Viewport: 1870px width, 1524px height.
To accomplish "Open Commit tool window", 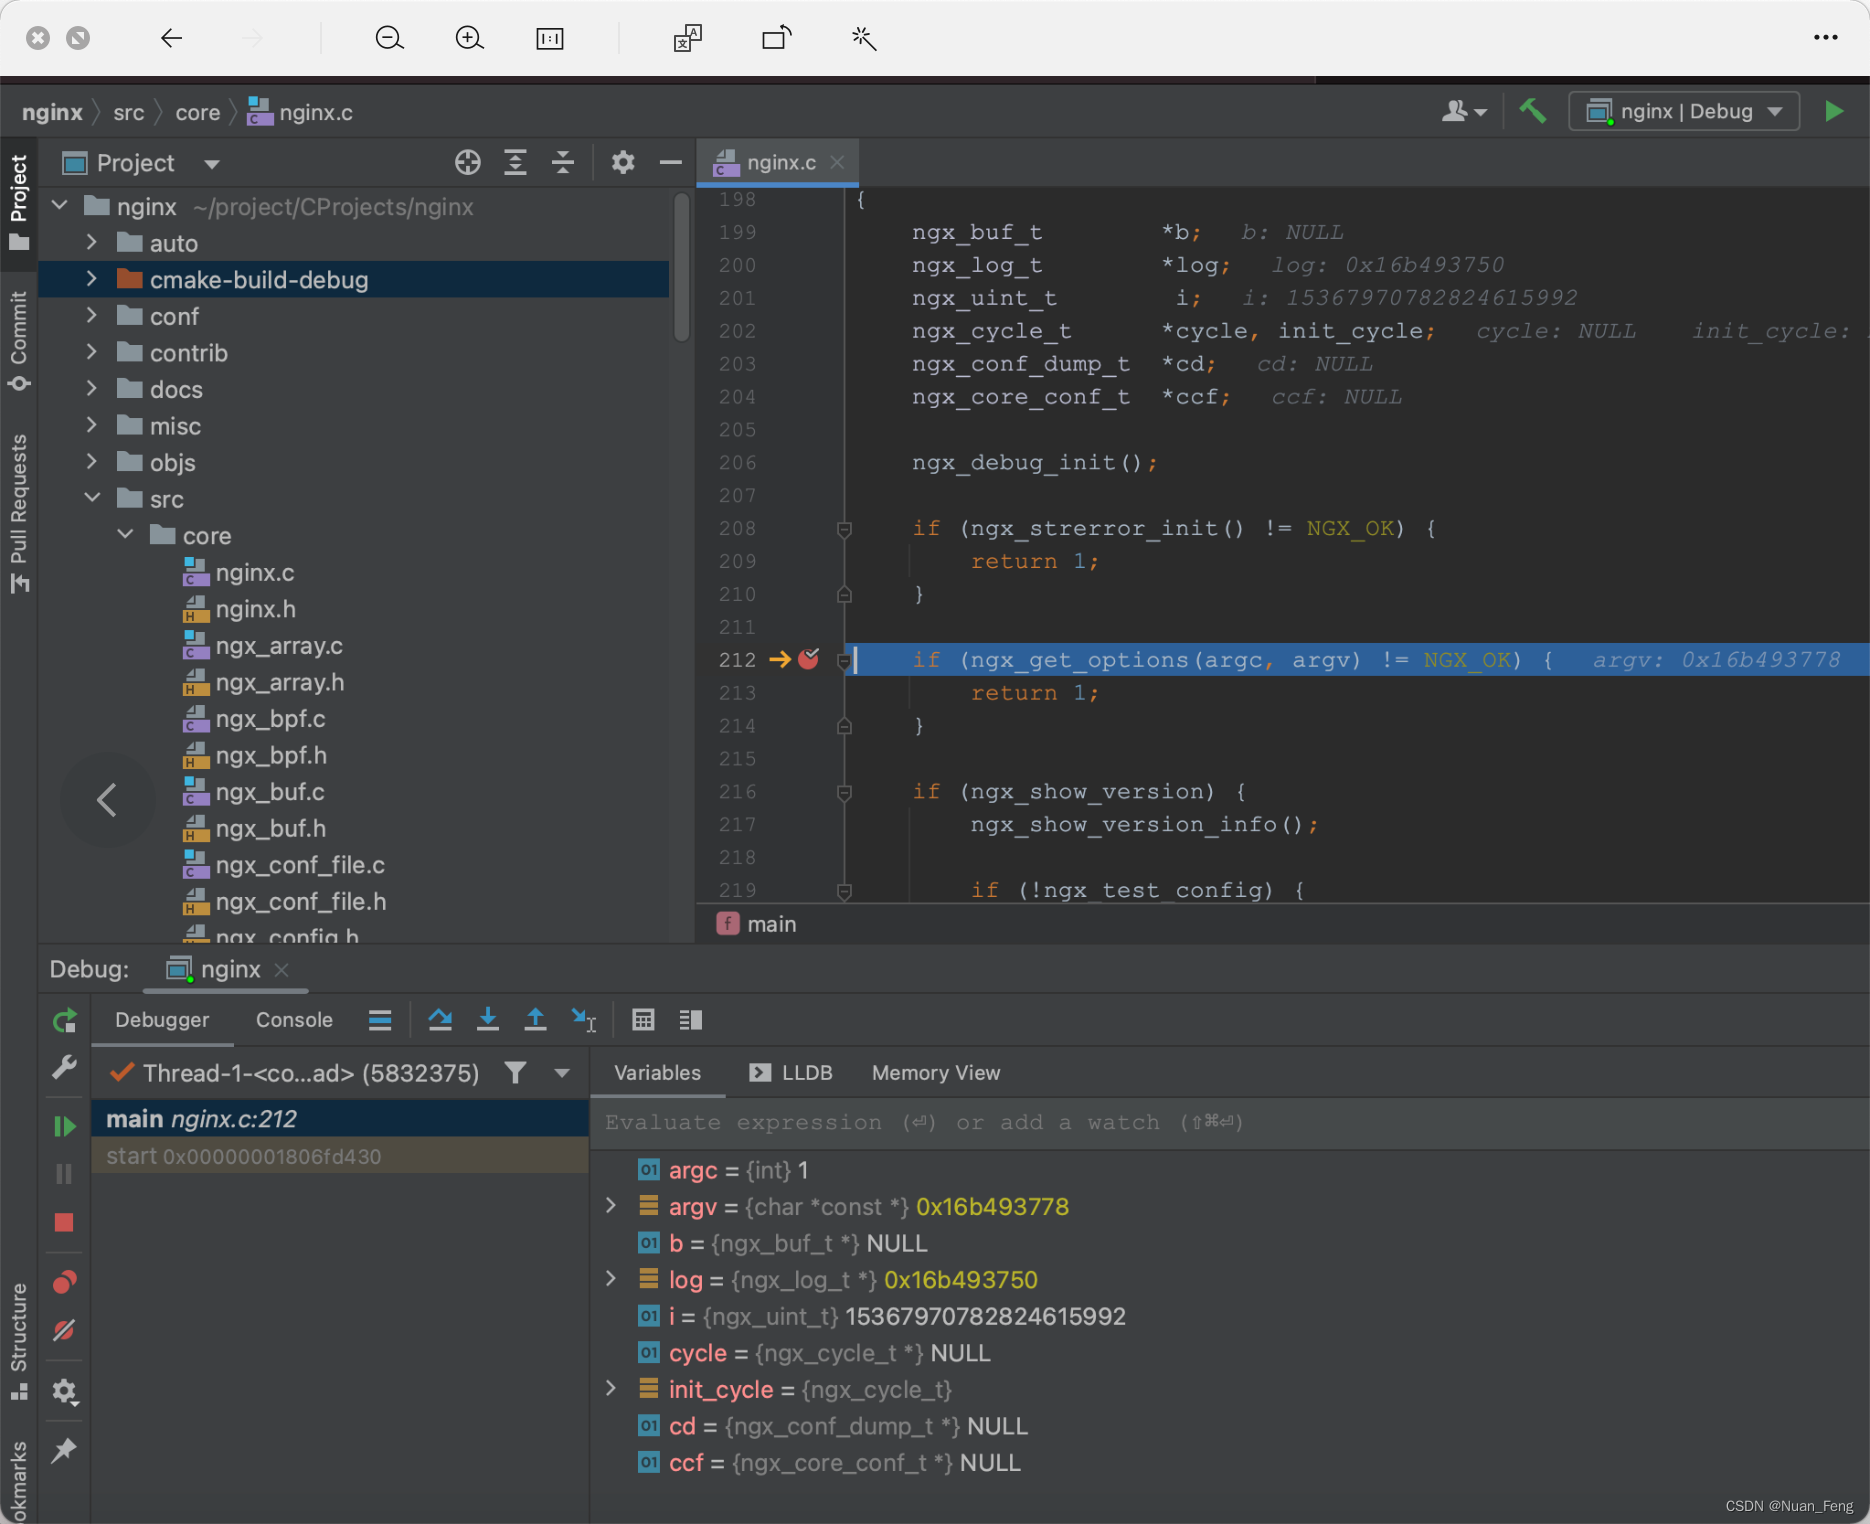I will click(19, 342).
